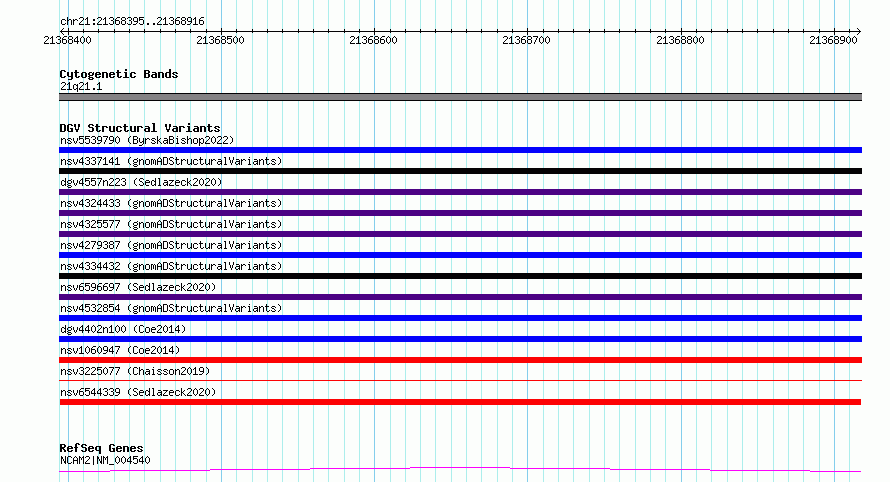Click the thin red line of nsv3225077
Viewport: 890px width, 482px height.
pyautogui.click(x=460, y=380)
